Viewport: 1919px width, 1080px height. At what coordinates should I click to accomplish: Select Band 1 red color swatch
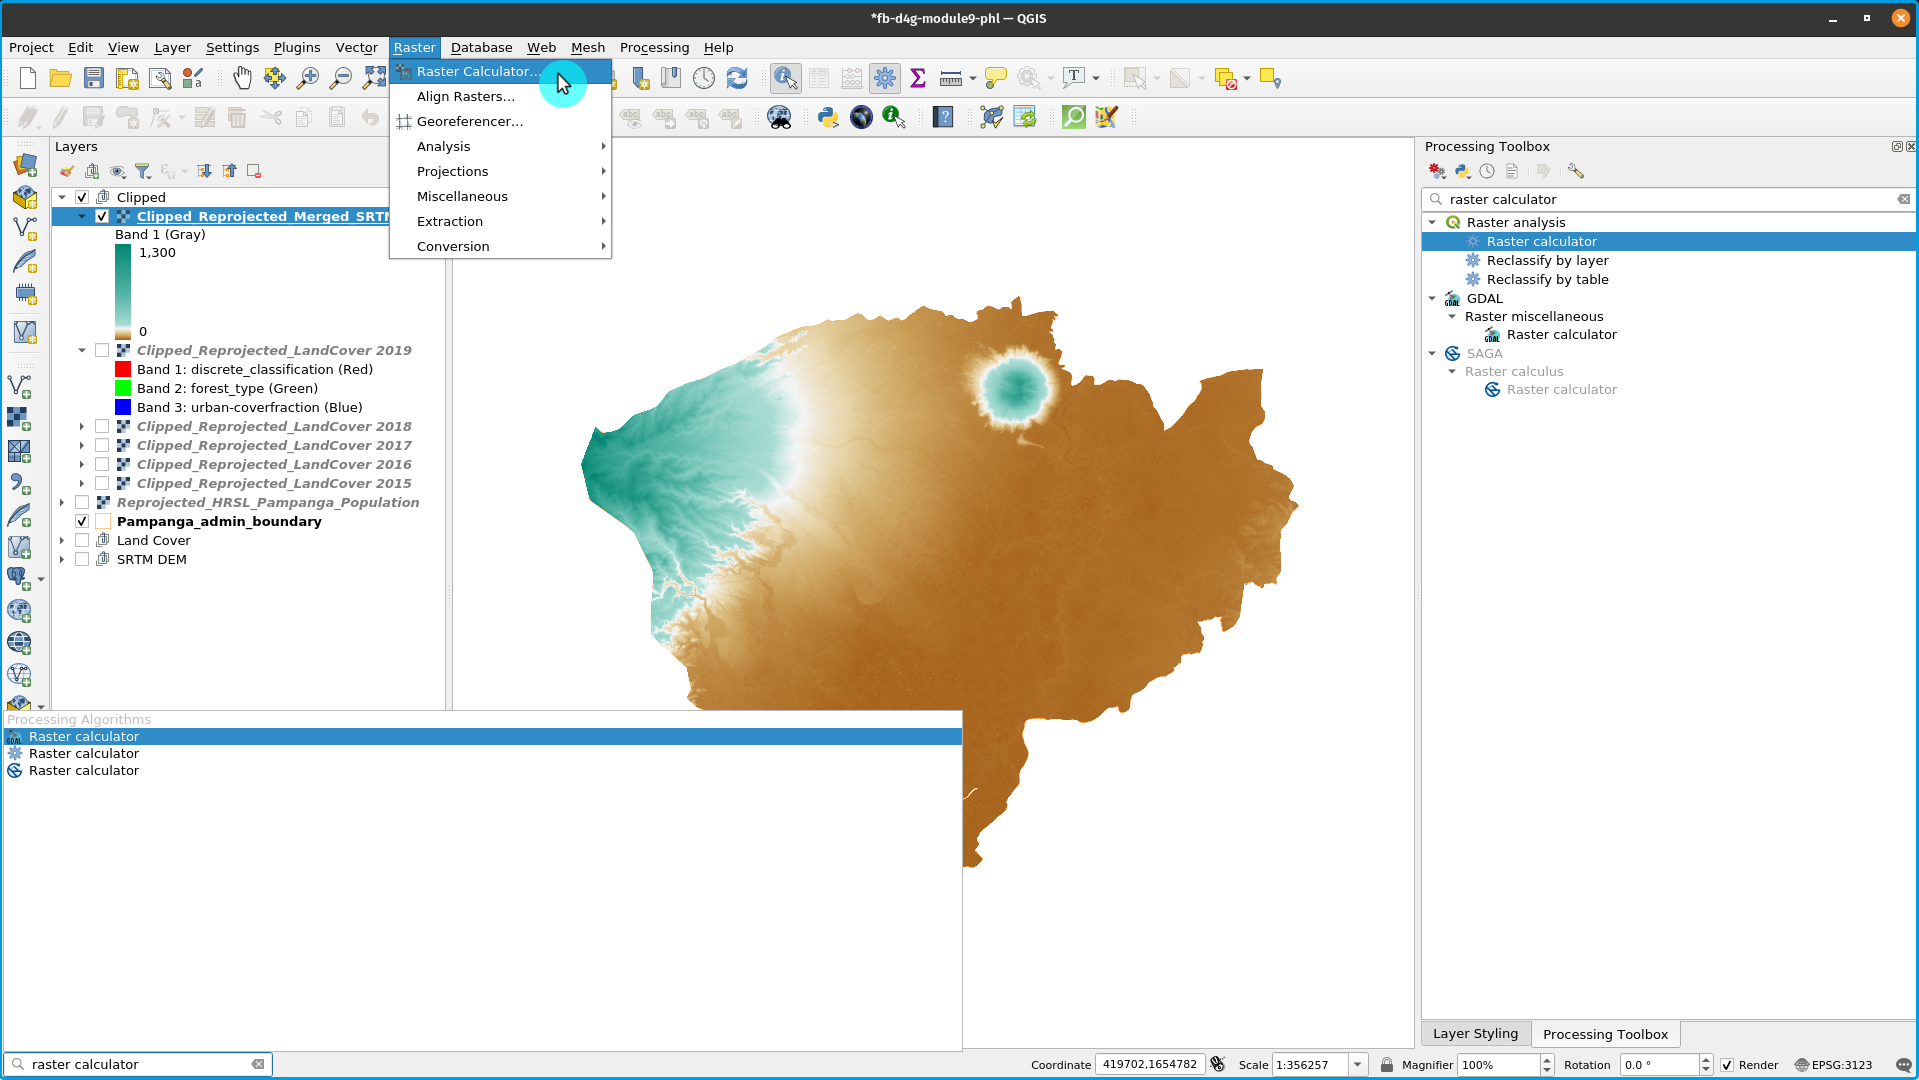pos(123,369)
